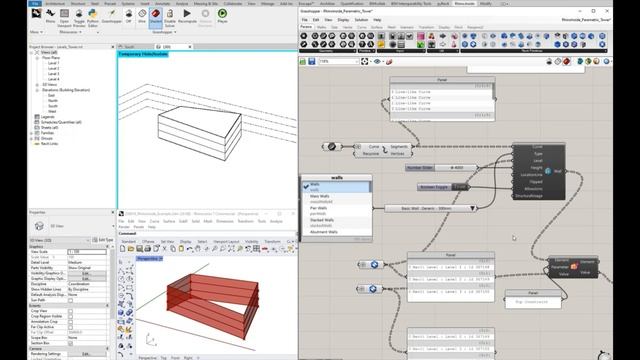The image size is (640, 360).
Task: Toggle the Crop View checkbox
Action: (70, 311)
